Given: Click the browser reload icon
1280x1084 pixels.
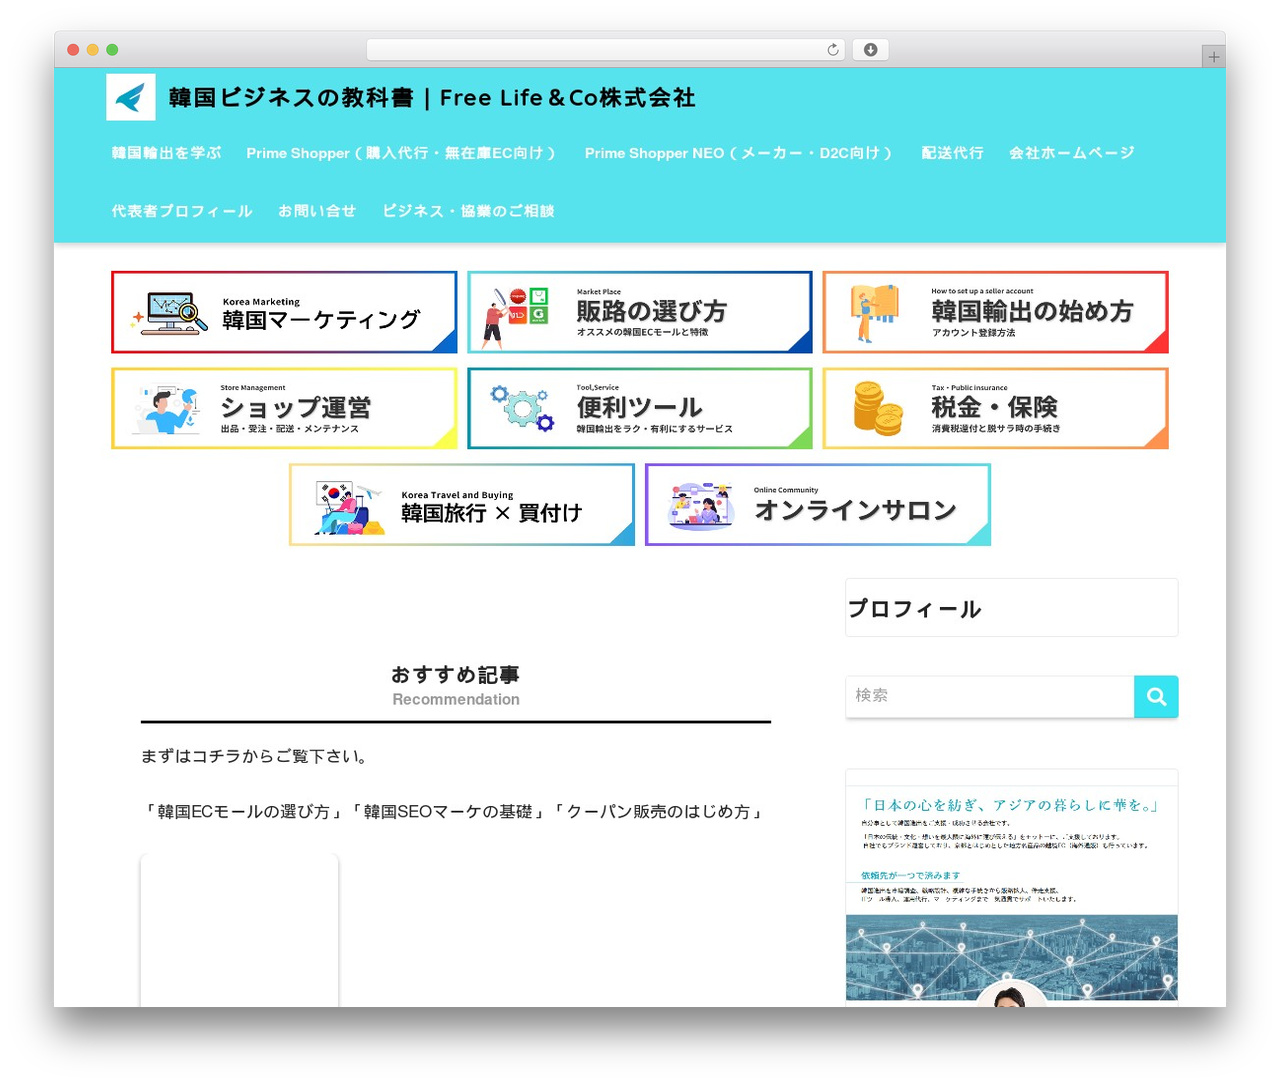Looking at the screenshot, I should [x=833, y=50].
